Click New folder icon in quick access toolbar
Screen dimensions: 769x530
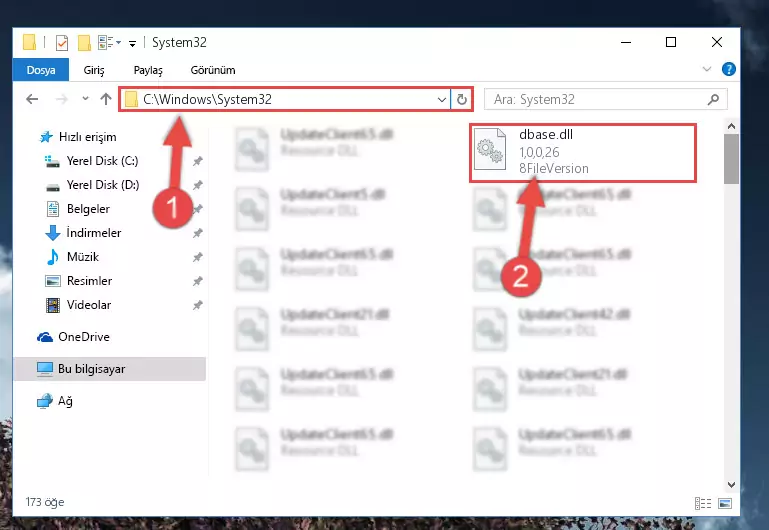click(x=84, y=43)
